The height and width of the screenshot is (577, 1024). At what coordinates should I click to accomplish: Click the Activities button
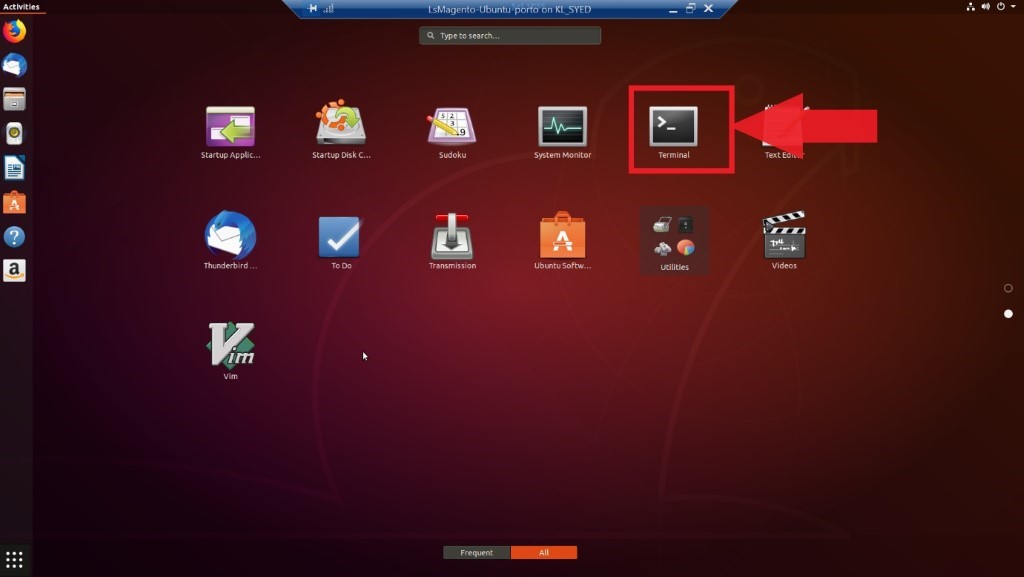click(x=21, y=7)
